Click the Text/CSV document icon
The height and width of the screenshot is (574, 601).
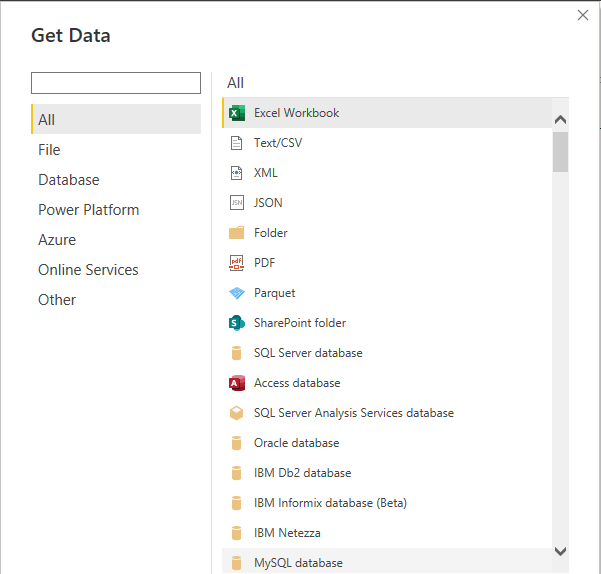coord(236,143)
